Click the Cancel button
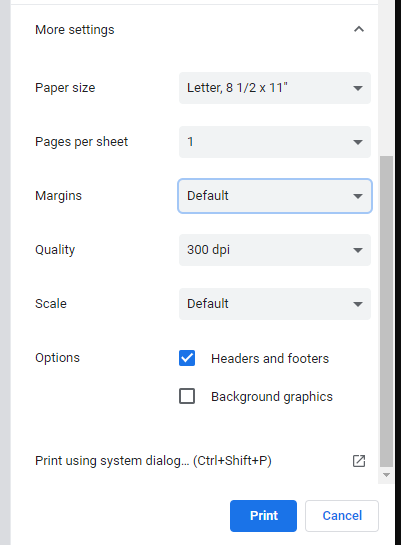This screenshot has height=545, width=401. [342, 516]
